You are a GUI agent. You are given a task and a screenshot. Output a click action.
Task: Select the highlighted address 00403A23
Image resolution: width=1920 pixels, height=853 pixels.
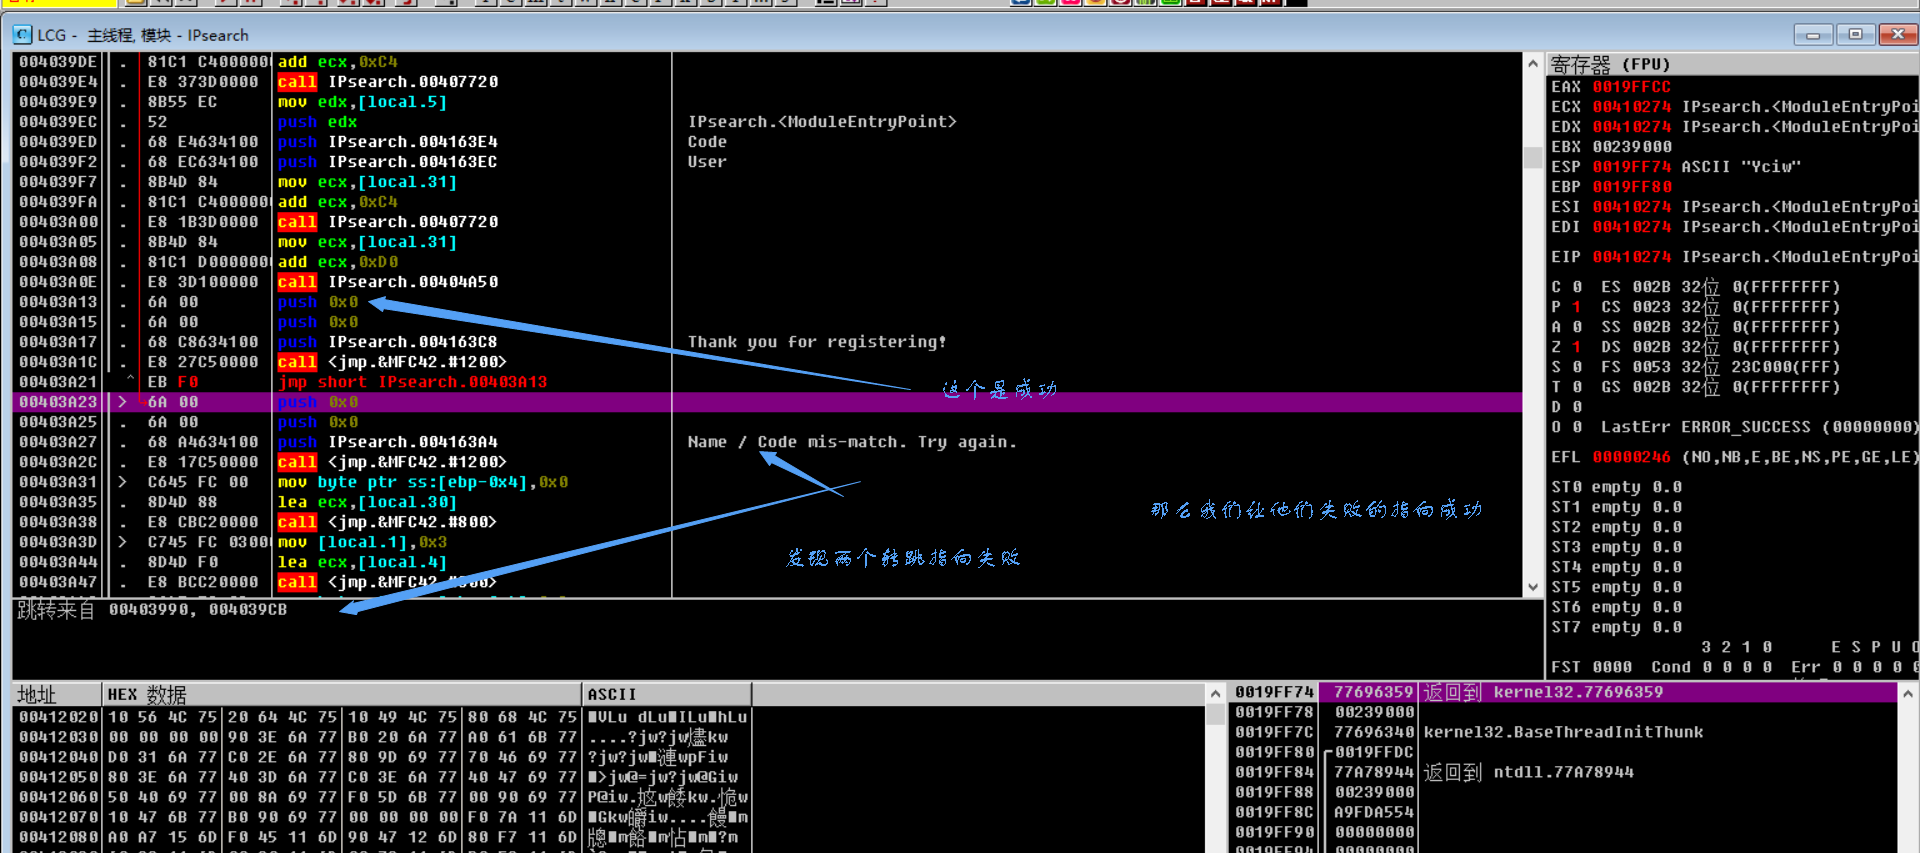(x=58, y=402)
